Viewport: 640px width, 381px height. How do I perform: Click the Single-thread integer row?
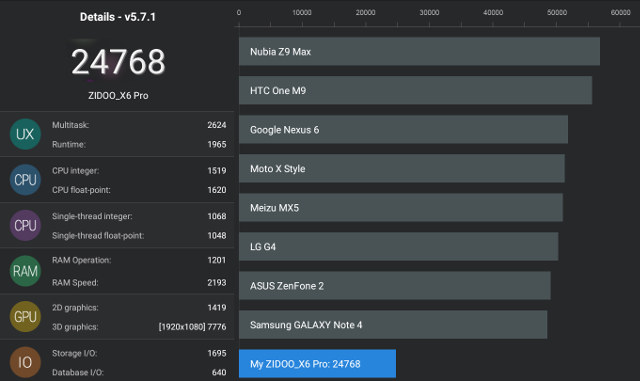pos(139,216)
